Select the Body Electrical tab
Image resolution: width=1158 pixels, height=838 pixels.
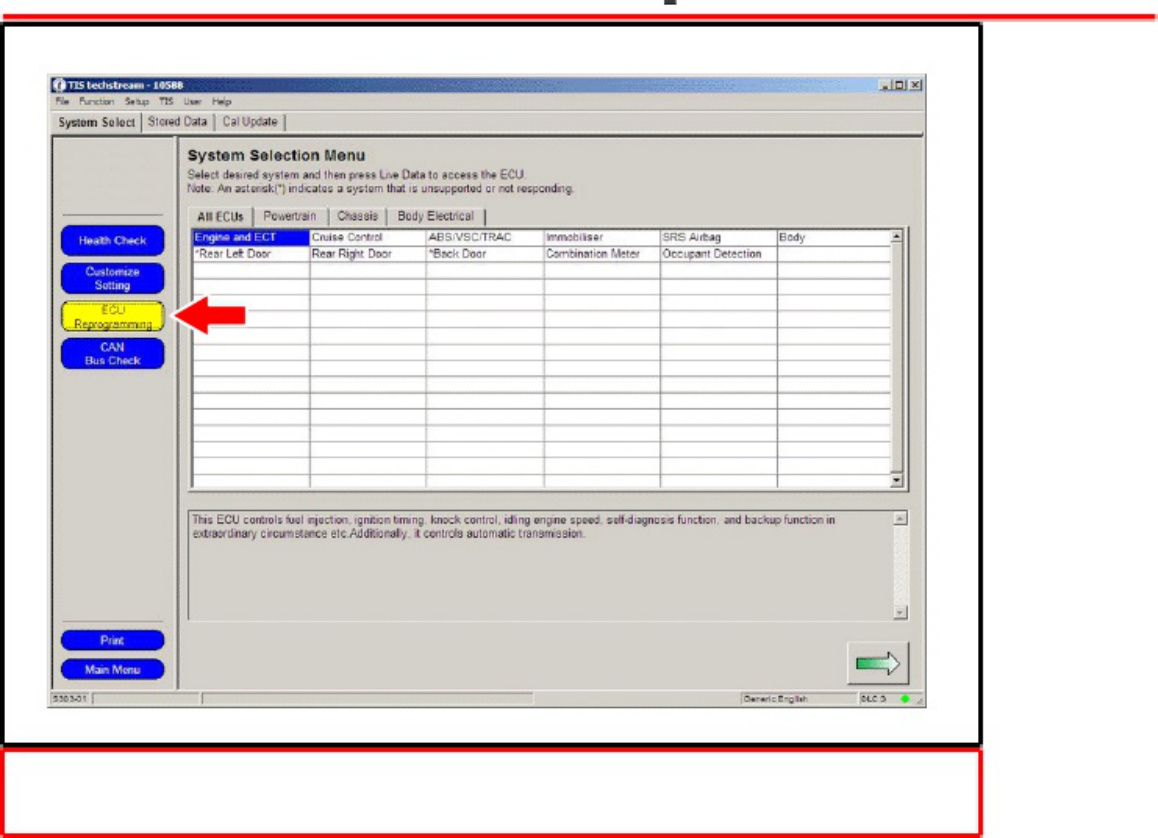point(436,216)
